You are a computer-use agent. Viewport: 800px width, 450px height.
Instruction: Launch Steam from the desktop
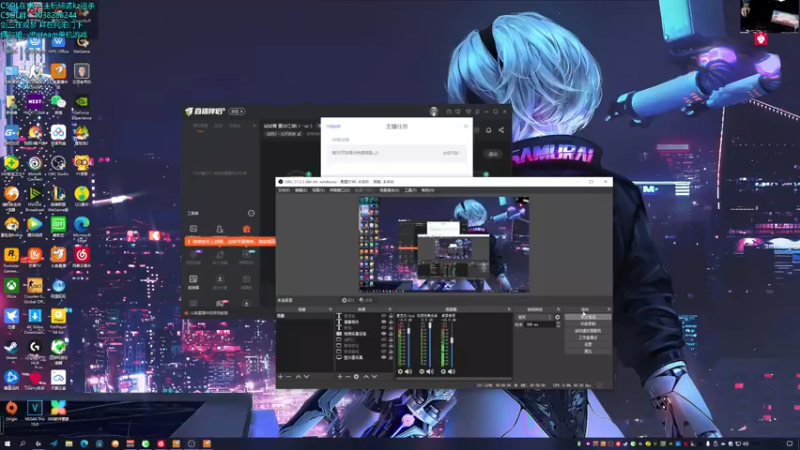point(11,350)
